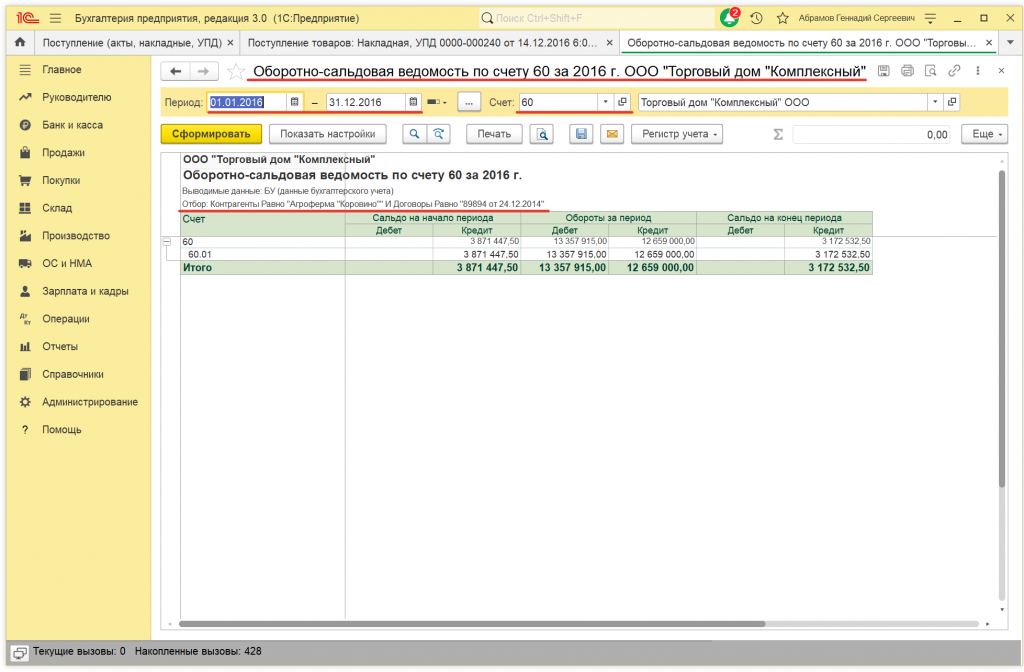The height and width of the screenshot is (672, 1024).
Task: Click the global search field
Action: pos(596,18)
